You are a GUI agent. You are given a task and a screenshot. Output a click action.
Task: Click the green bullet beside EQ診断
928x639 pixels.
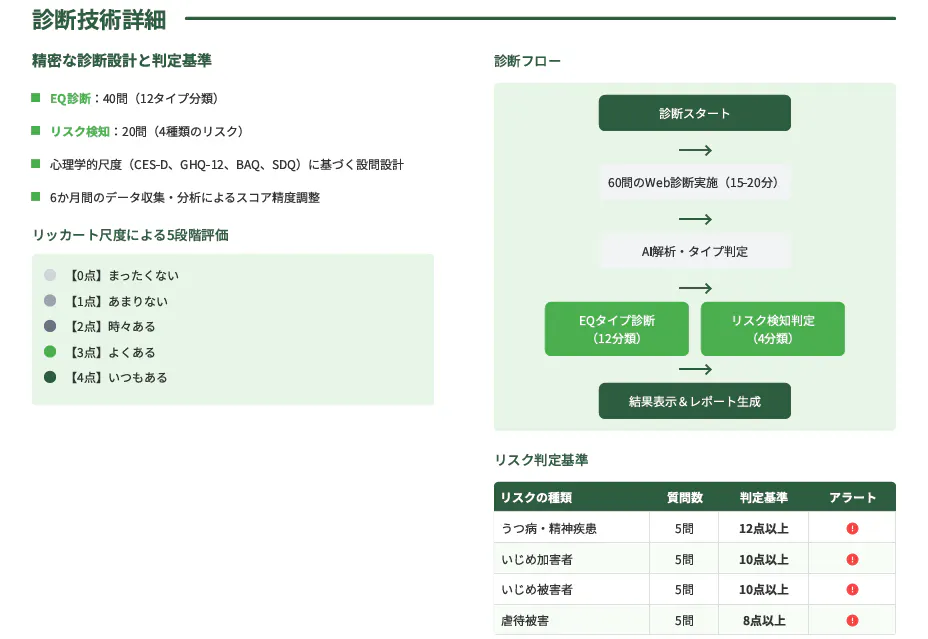[36, 98]
